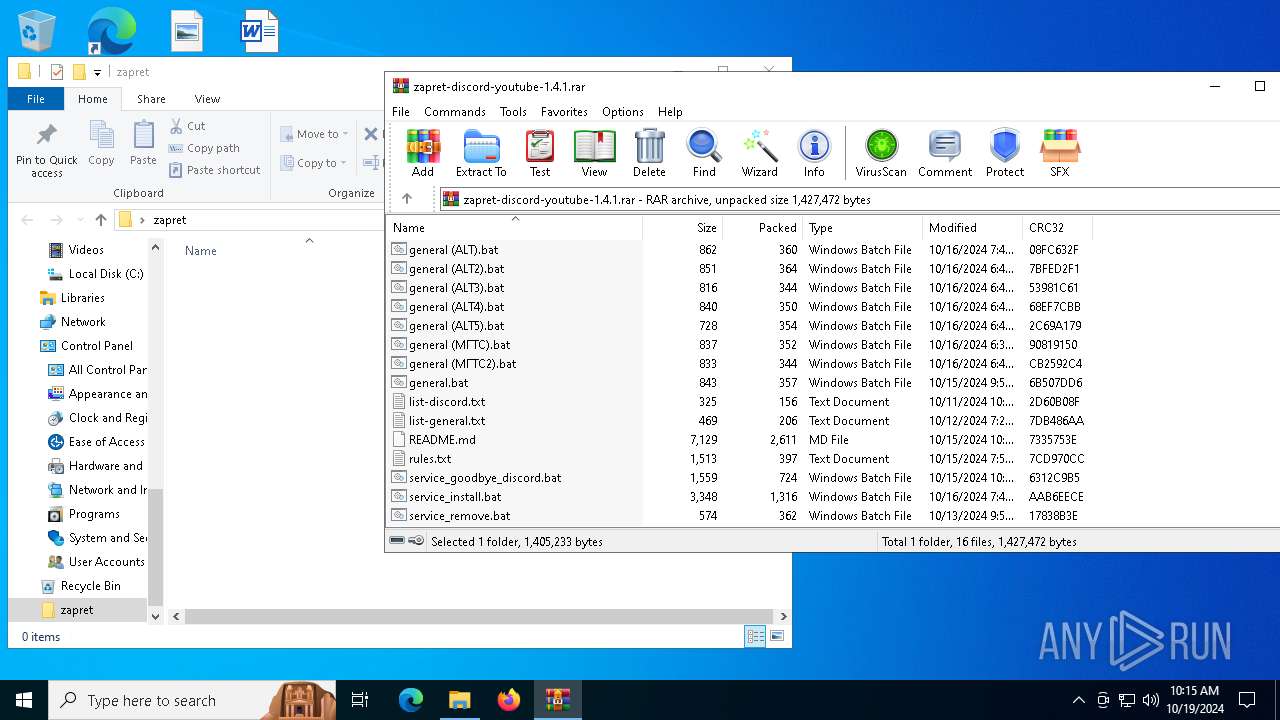Open WinRAR Tools menu

513,112
